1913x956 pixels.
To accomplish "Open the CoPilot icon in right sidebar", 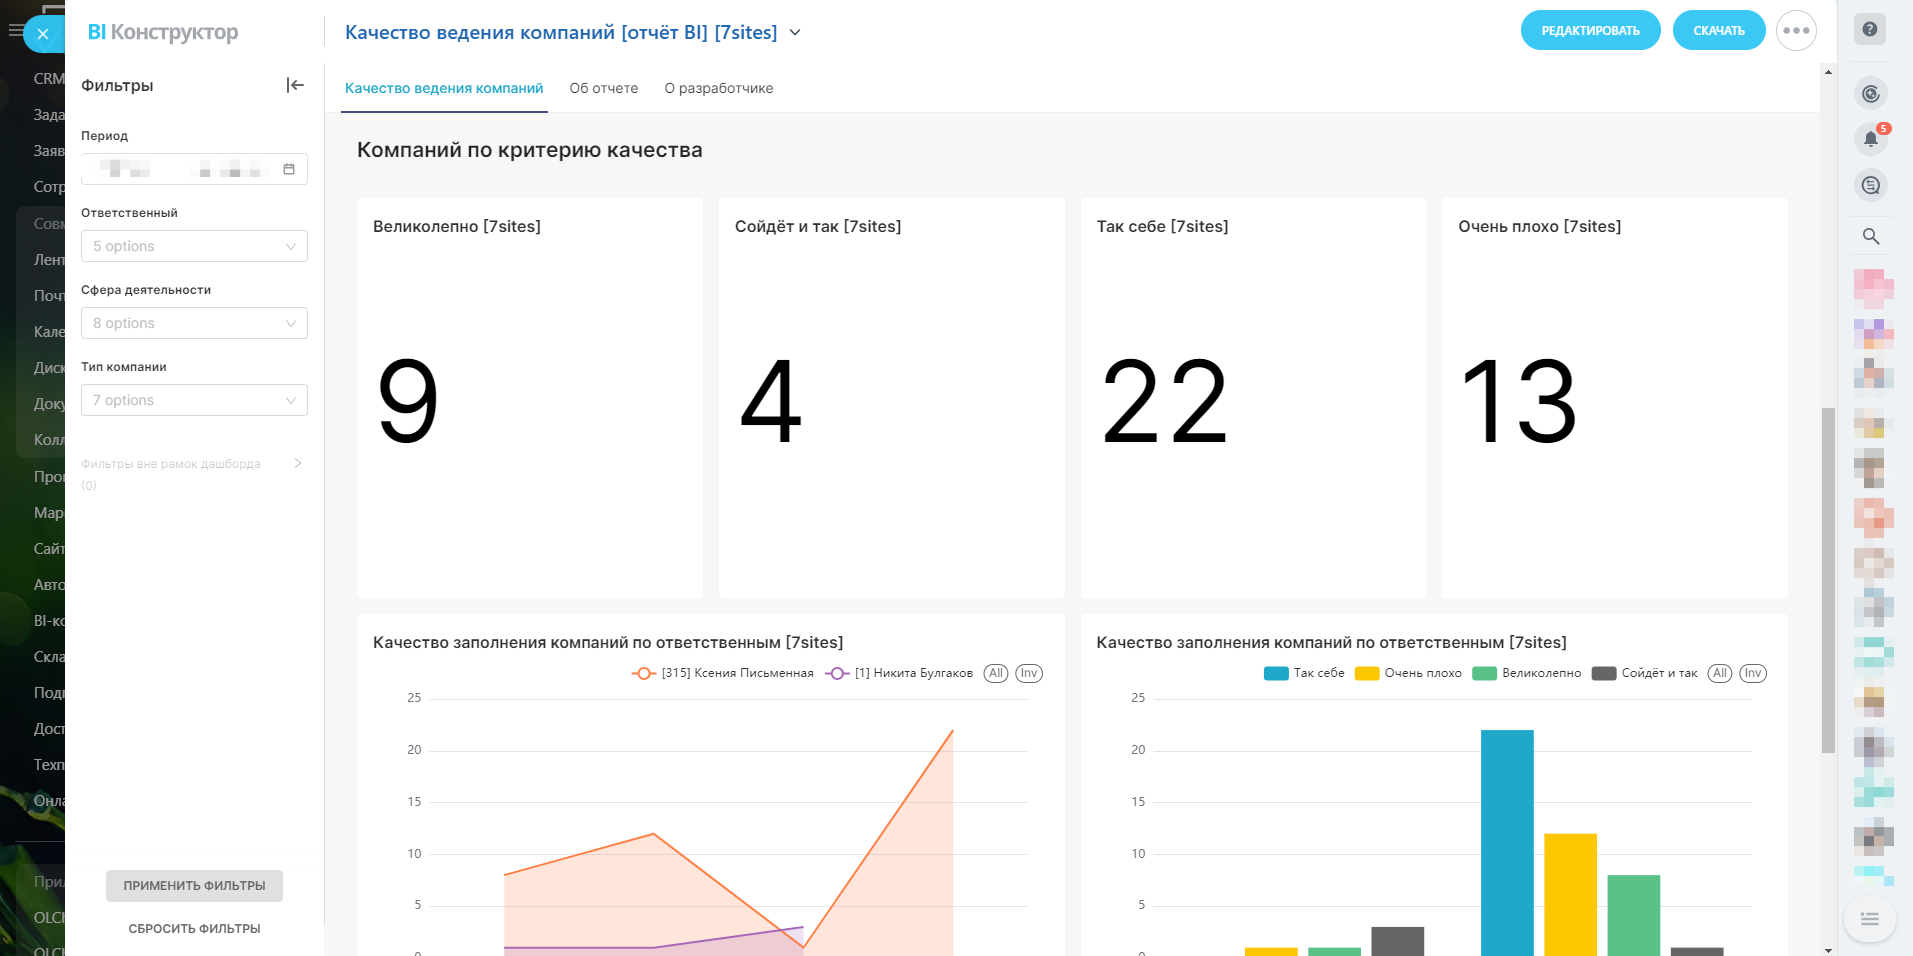I will [x=1870, y=94].
